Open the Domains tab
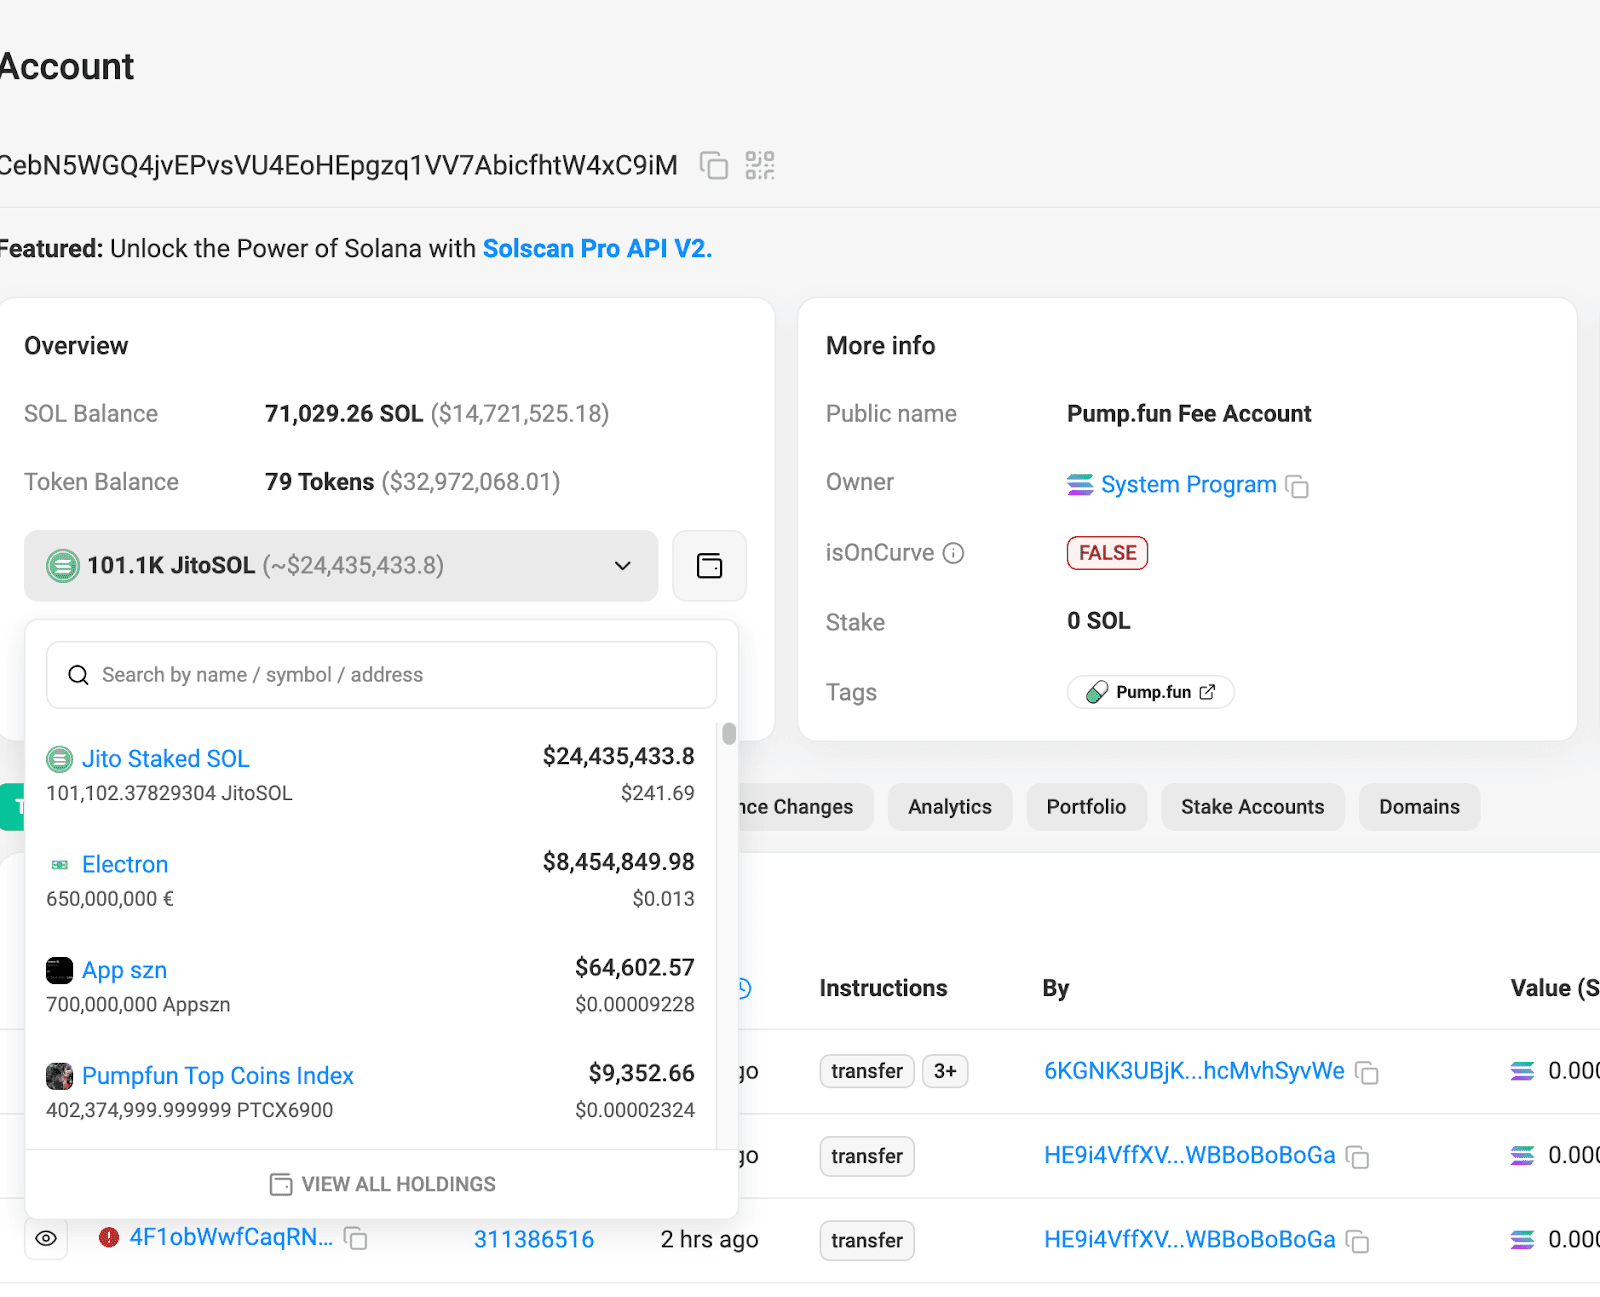 (1419, 807)
